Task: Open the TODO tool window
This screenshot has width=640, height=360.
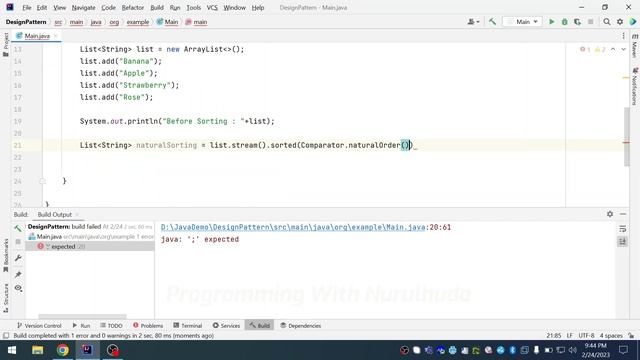Action: 111,325
